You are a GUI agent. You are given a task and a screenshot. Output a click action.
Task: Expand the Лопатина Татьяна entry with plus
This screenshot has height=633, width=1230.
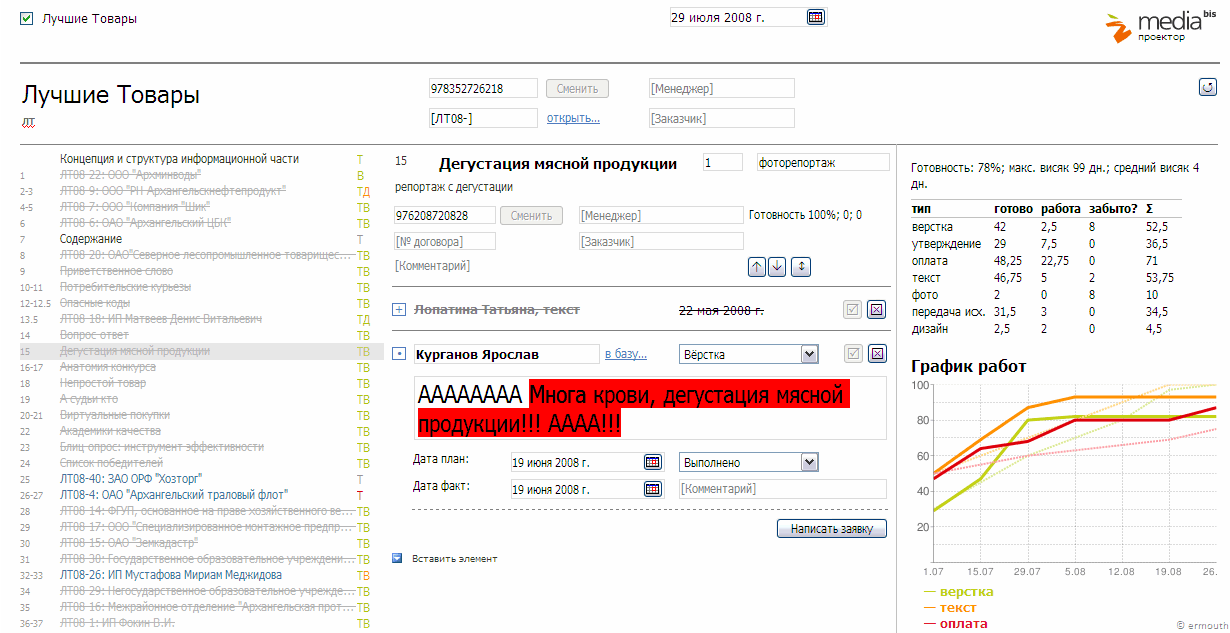(399, 310)
